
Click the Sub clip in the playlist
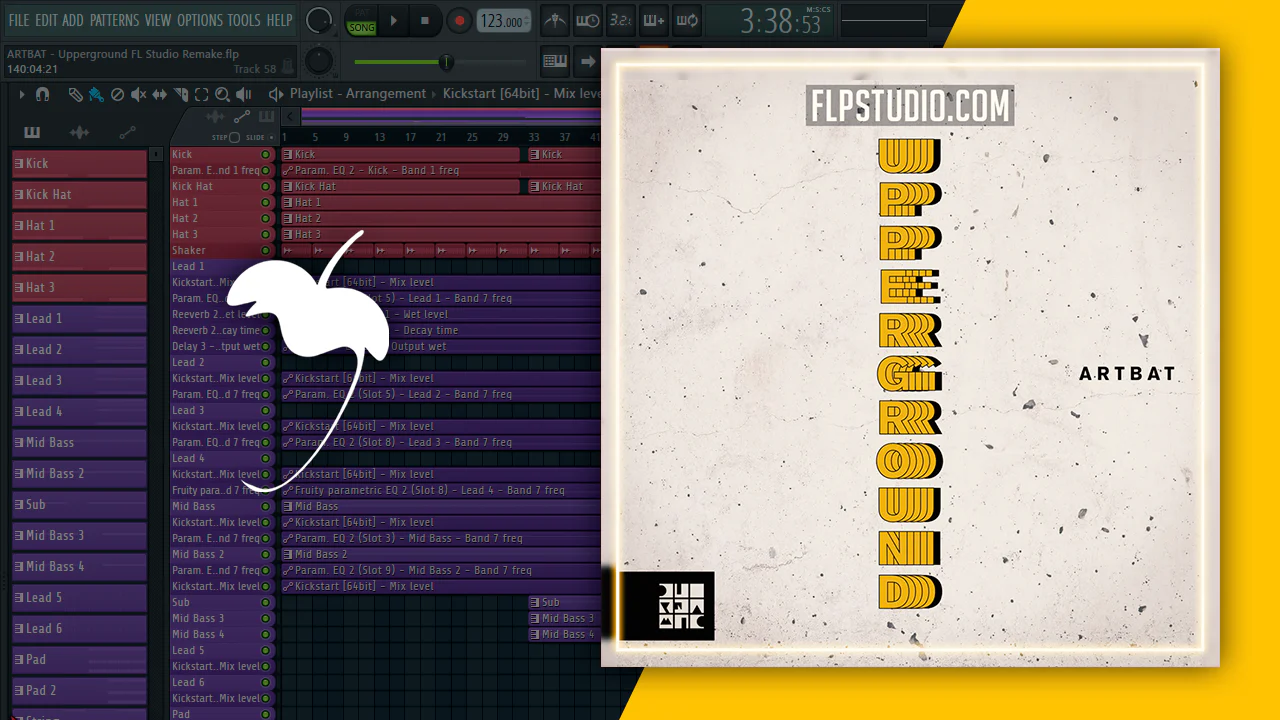pos(564,602)
